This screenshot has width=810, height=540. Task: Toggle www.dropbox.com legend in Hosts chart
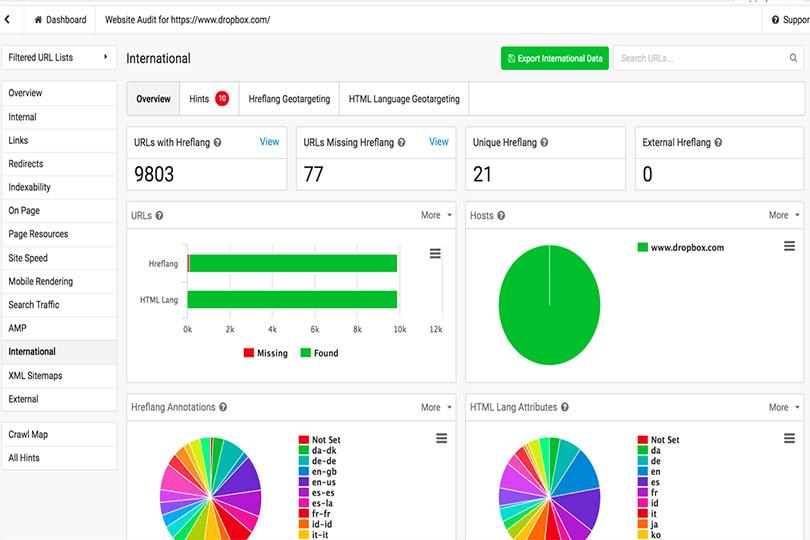coord(680,248)
